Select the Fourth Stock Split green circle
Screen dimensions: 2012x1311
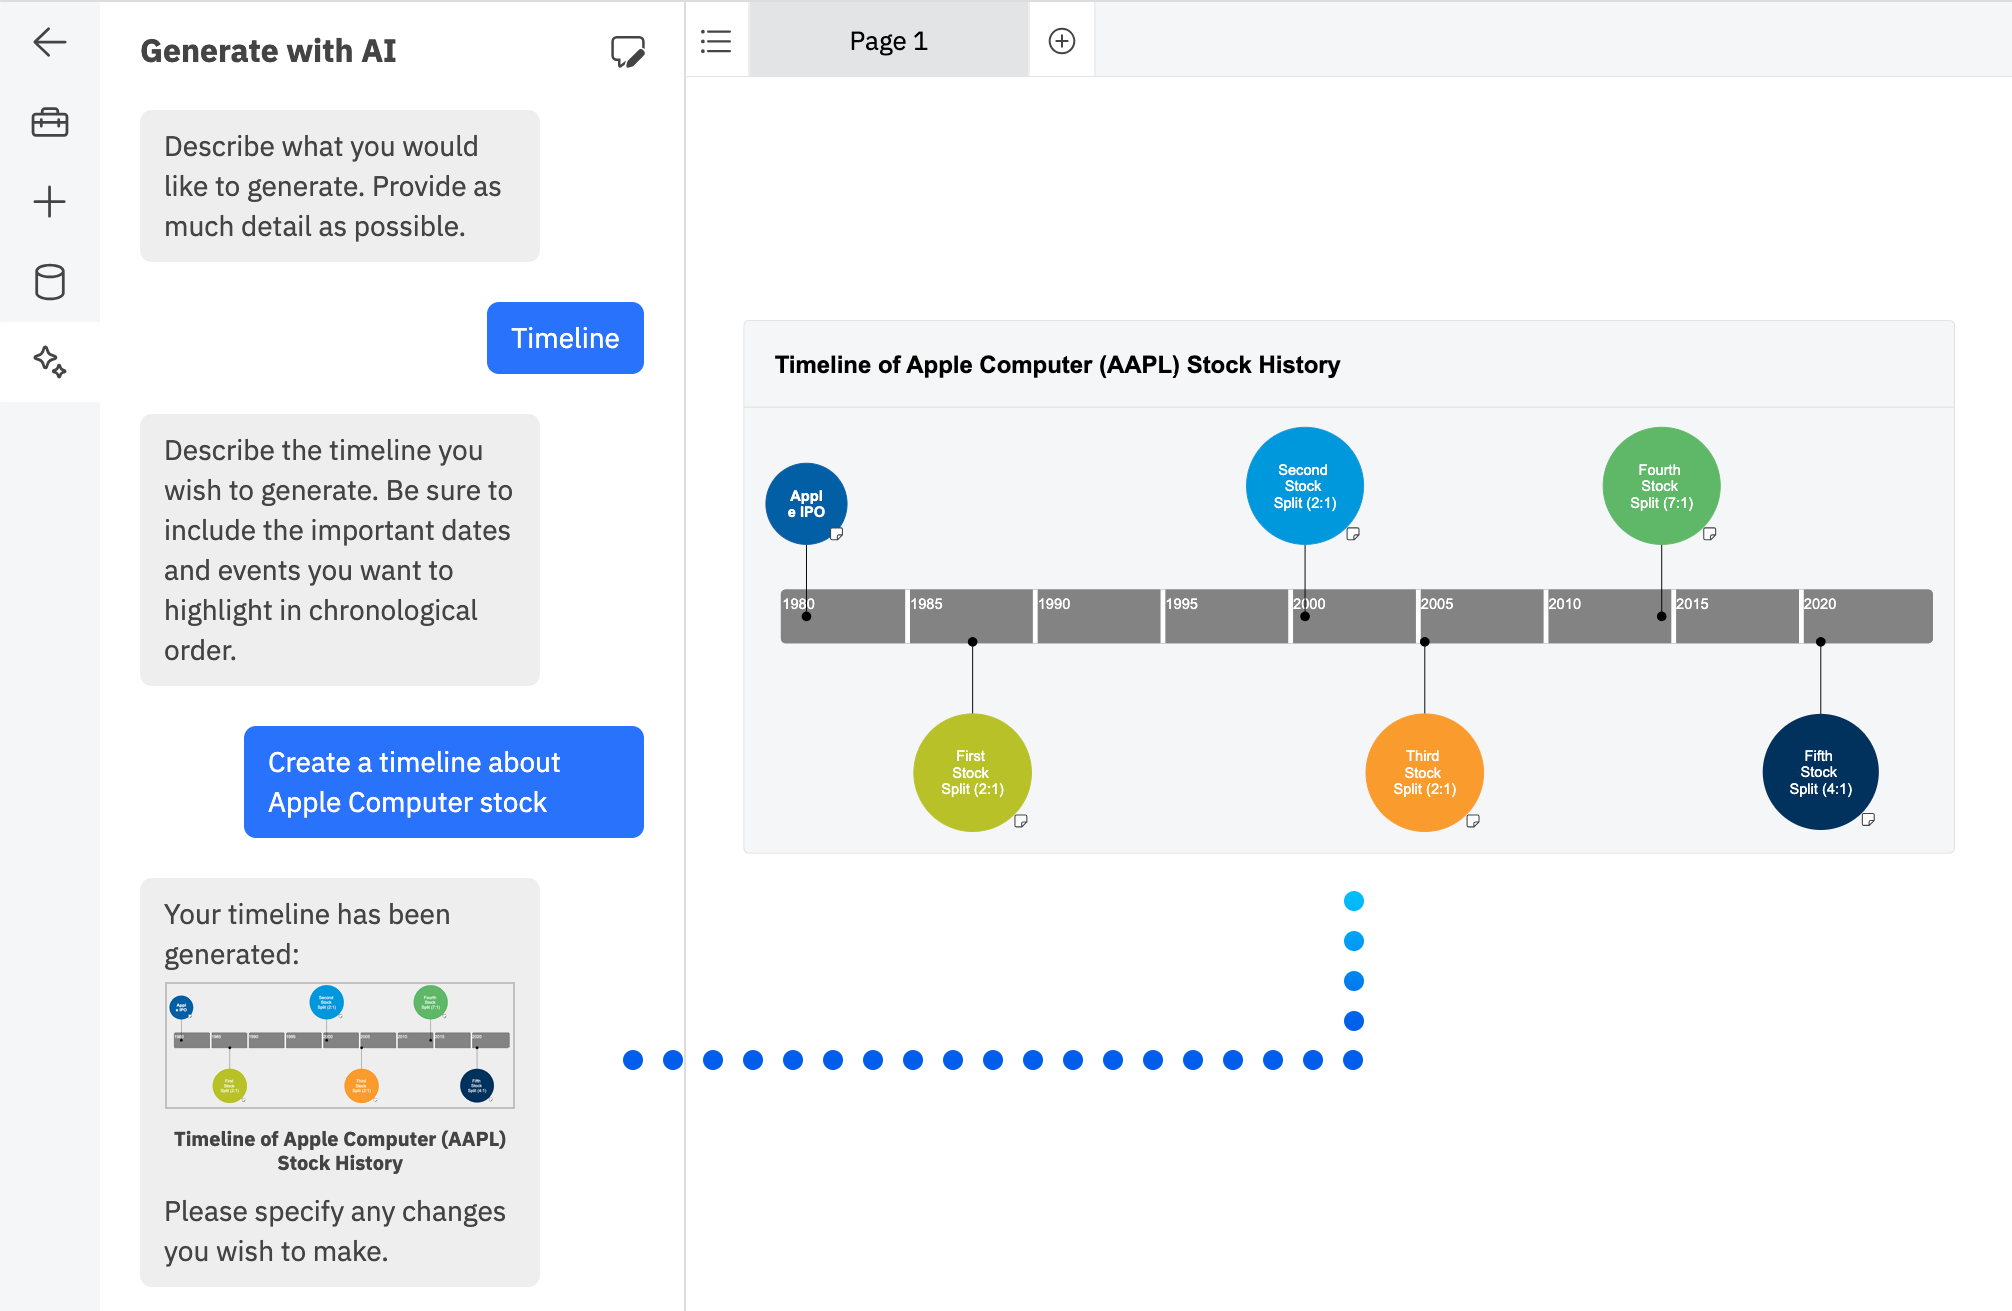click(x=1660, y=485)
